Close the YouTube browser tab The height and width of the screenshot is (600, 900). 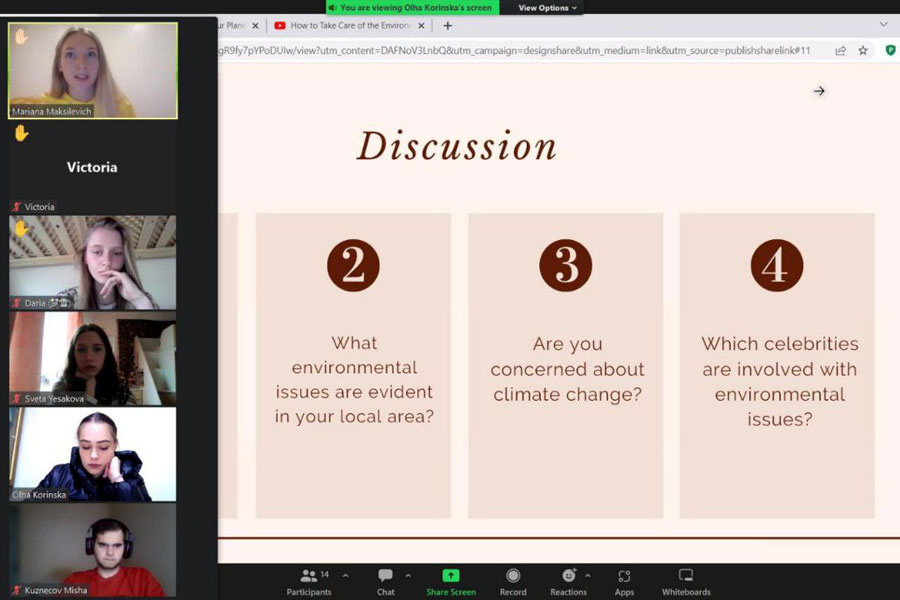coord(421,26)
